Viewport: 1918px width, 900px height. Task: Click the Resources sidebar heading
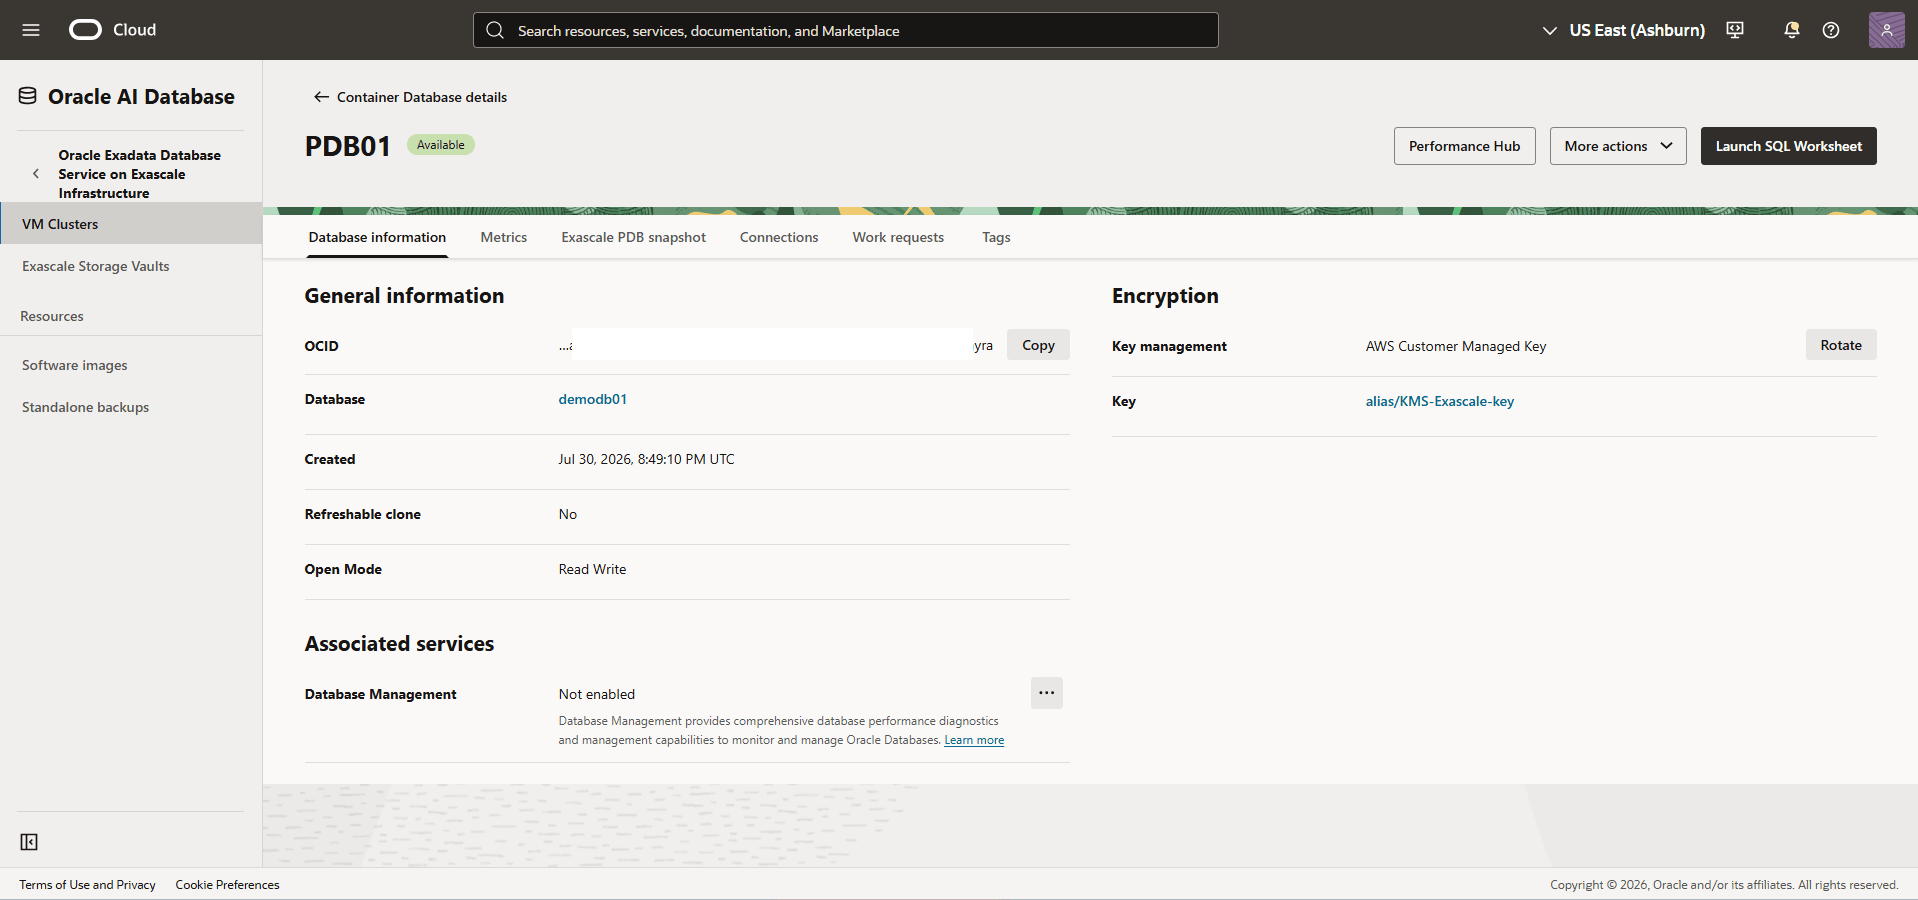click(52, 316)
